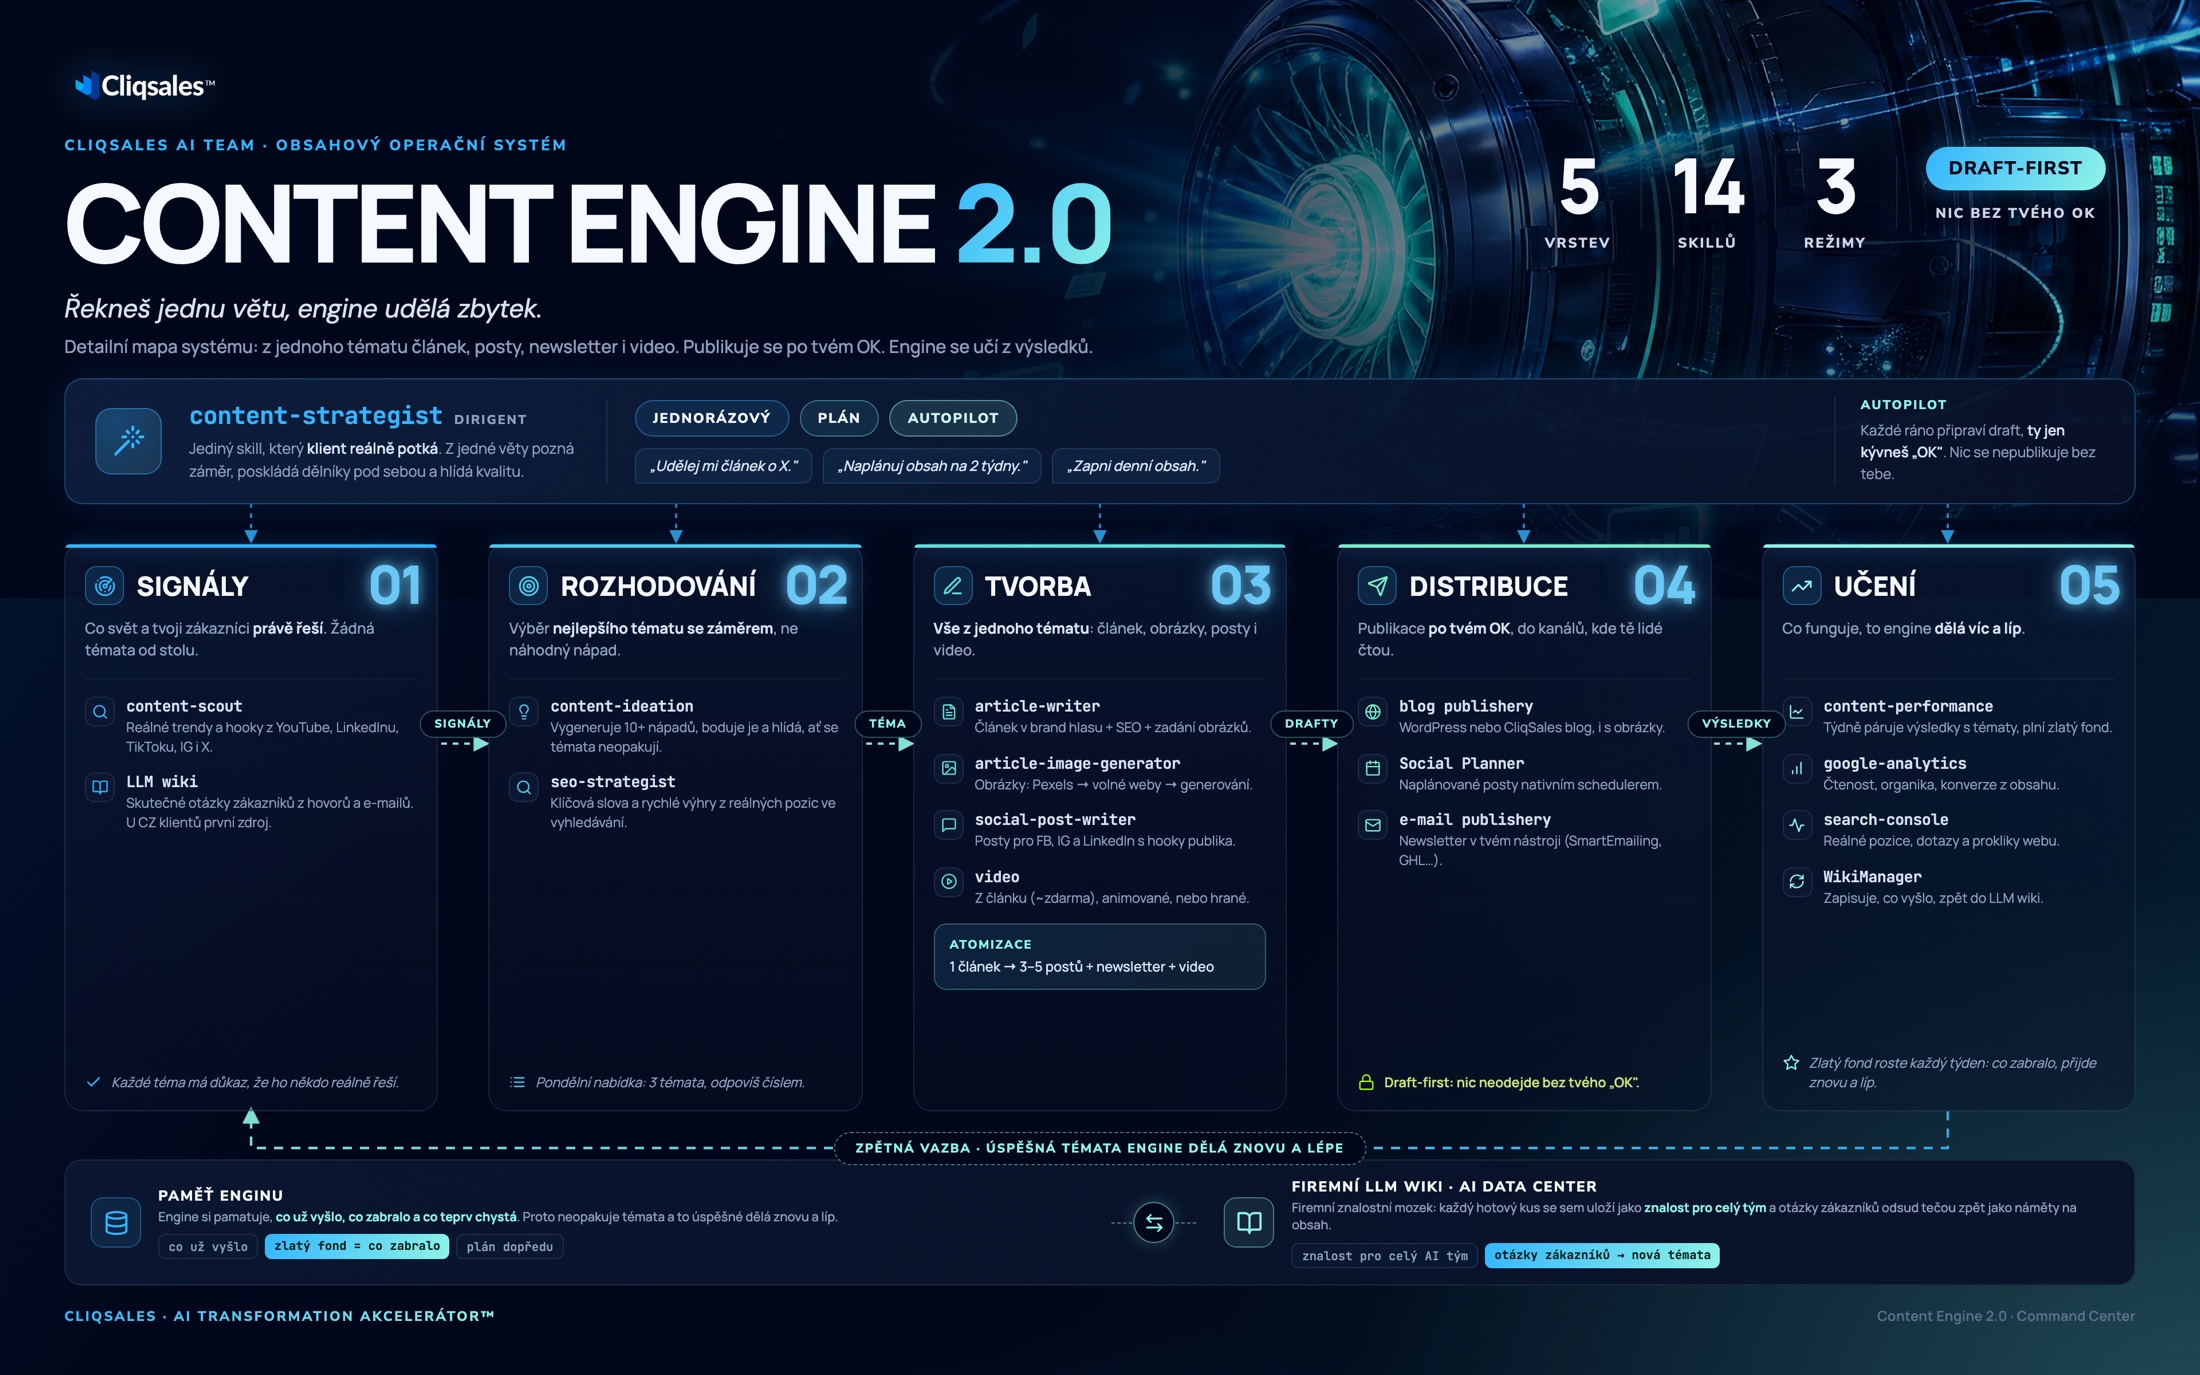Click the Zpětná vazba feedback banner
2200x1375 pixels.
tap(1099, 1148)
